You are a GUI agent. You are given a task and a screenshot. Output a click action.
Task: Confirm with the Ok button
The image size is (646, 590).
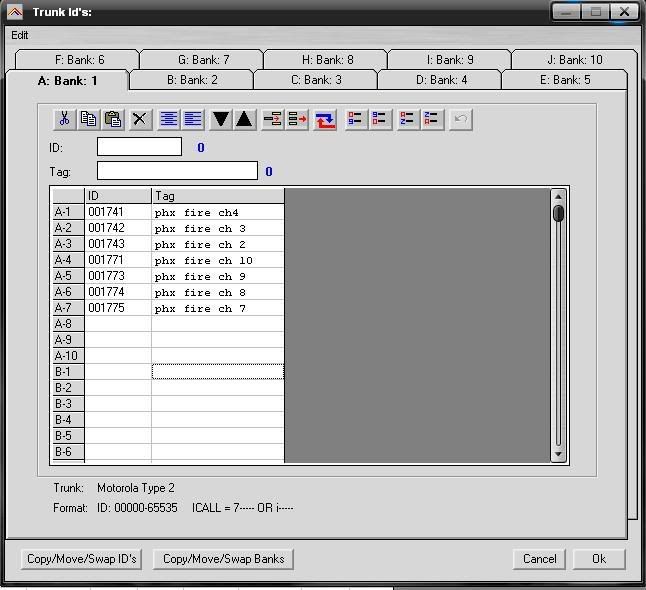pos(599,559)
